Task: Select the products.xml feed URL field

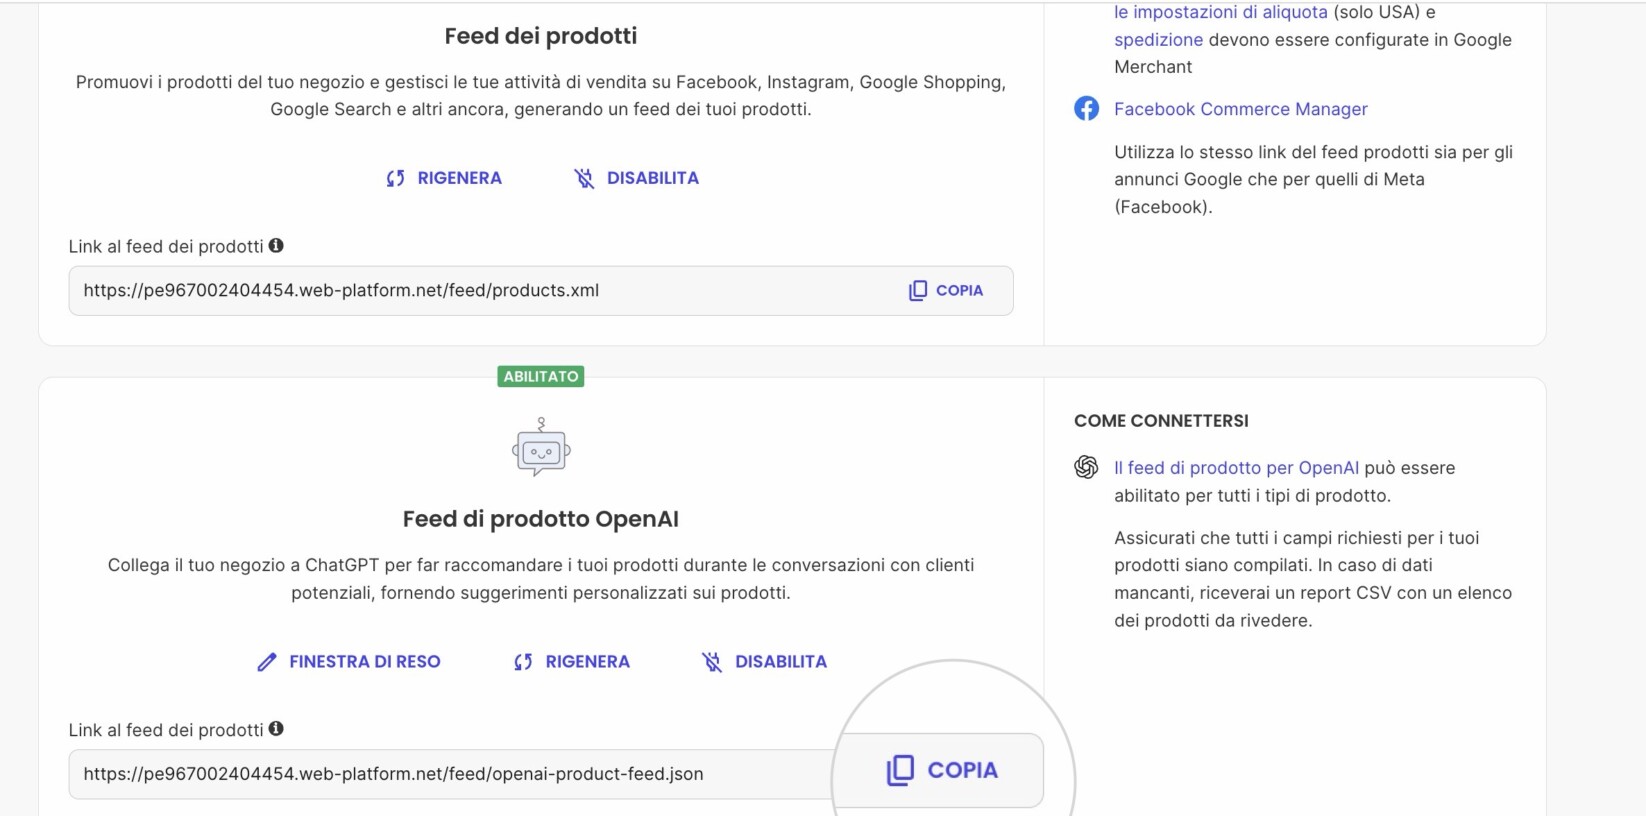Action: [x=541, y=291]
